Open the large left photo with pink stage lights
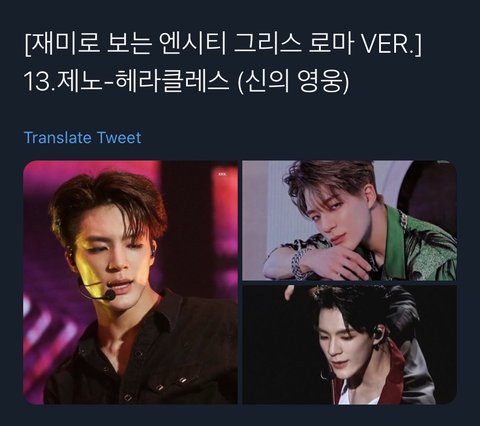The width and height of the screenshot is (480, 426). tap(130, 282)
